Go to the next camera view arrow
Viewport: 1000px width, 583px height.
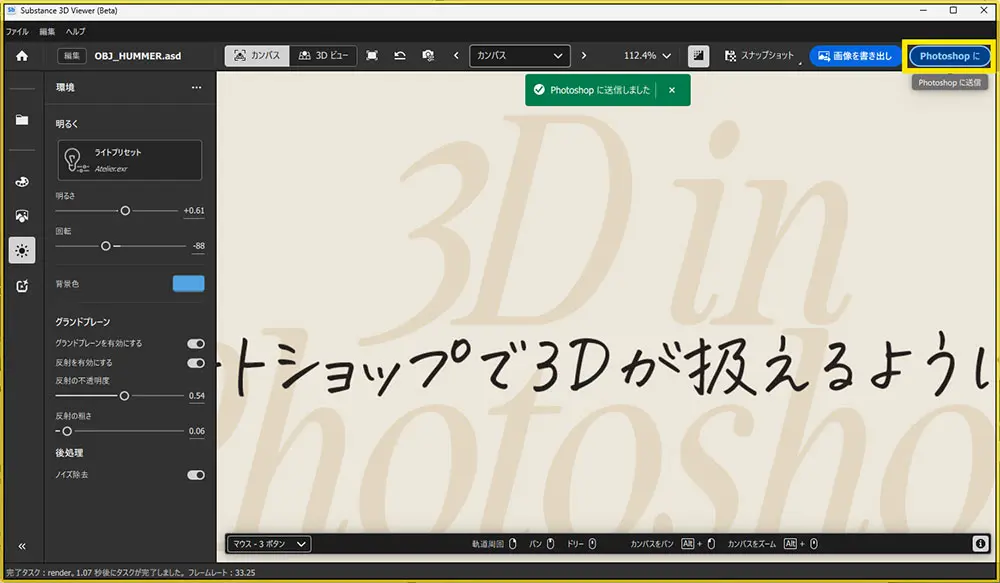(584, 56)
